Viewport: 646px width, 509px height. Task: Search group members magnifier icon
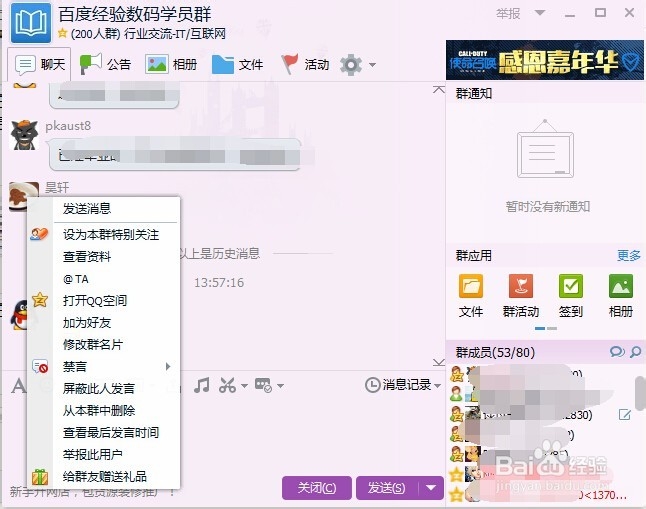[636, 352]
